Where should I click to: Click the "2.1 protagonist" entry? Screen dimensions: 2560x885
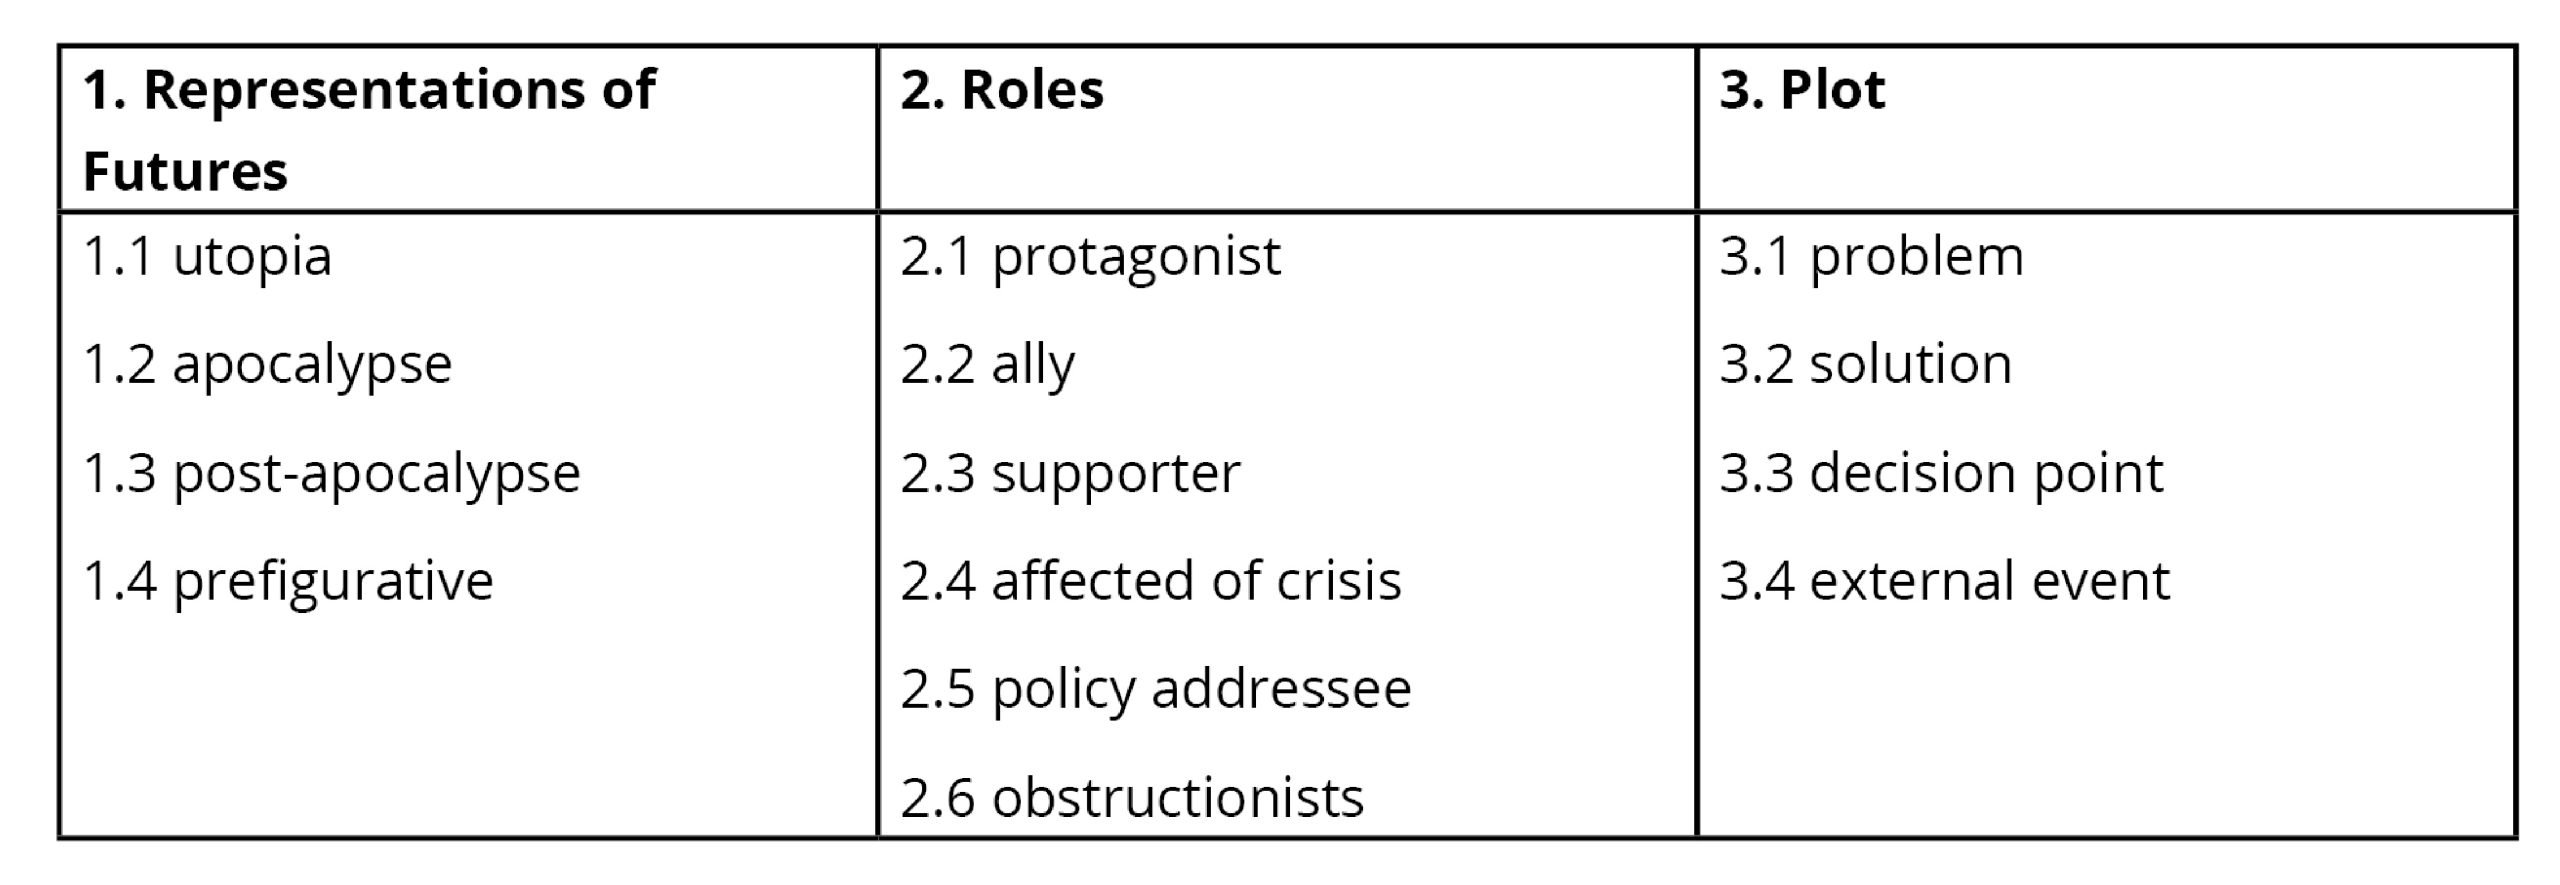coord(1090,256)
